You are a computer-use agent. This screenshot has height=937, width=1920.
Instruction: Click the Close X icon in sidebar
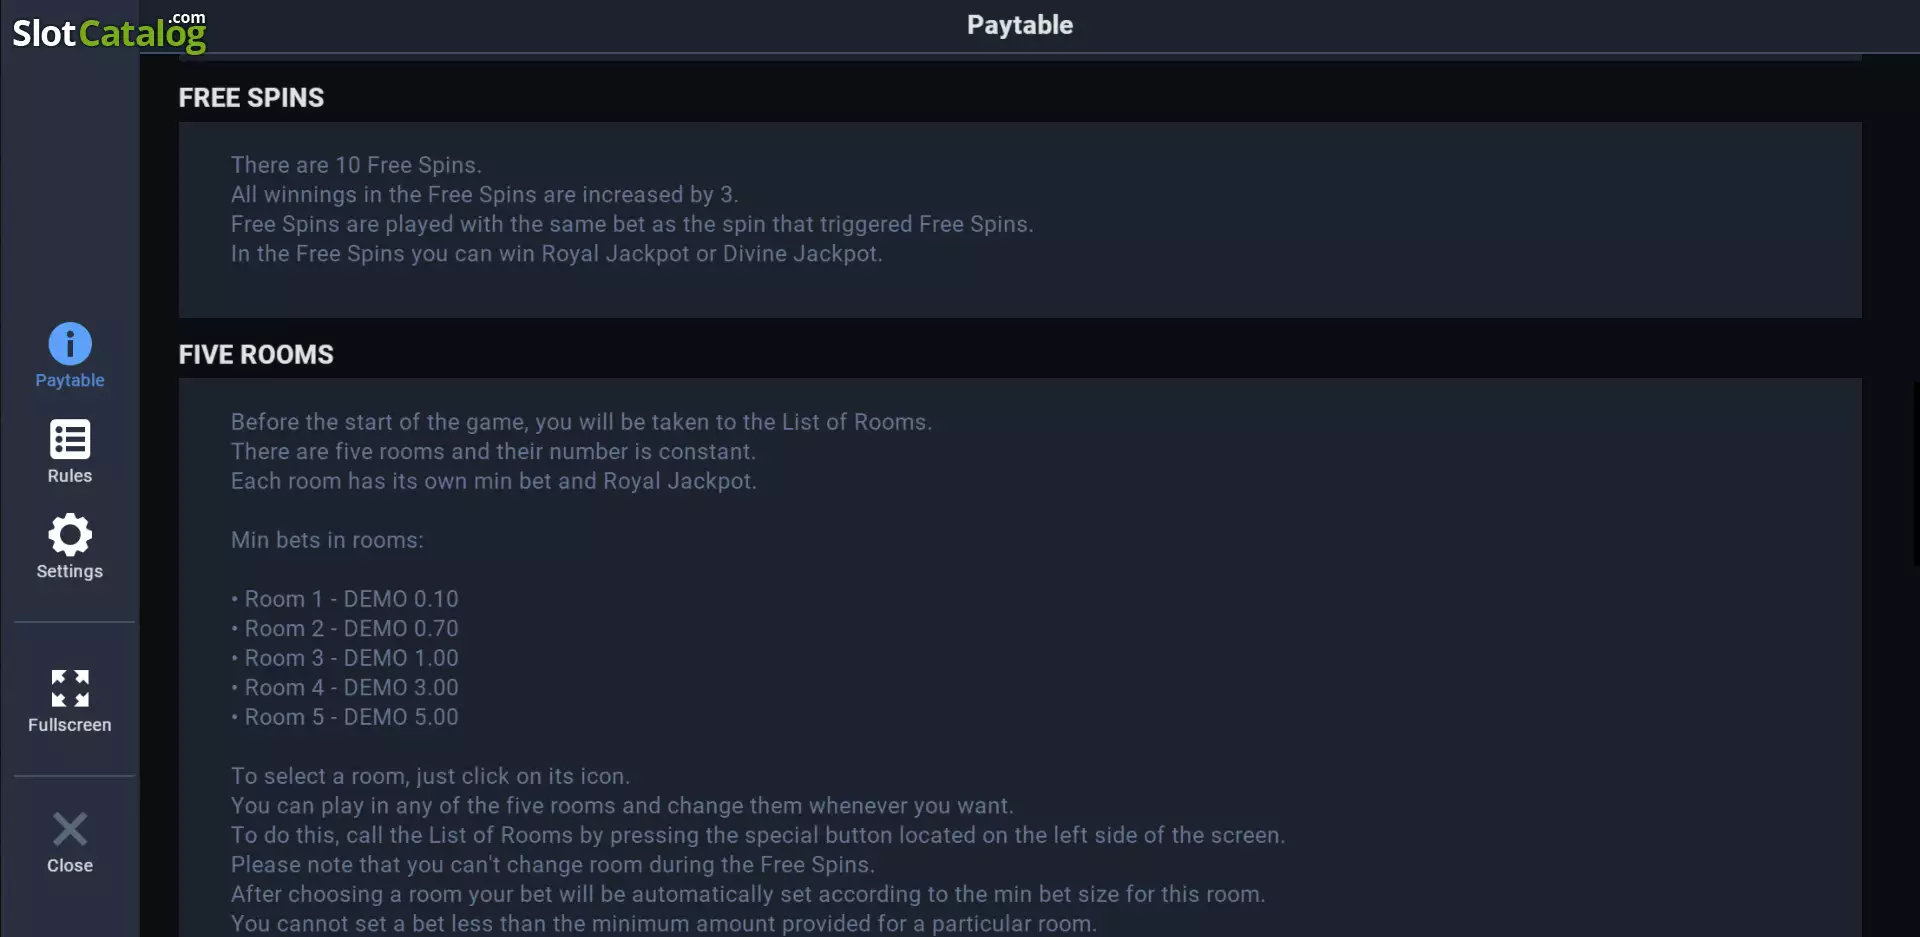tap(70, 829)
